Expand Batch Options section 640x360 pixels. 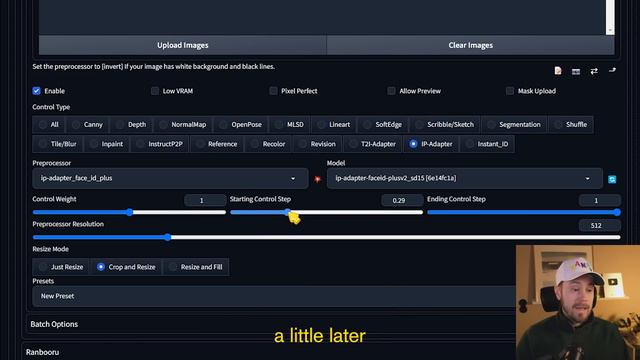coord(54,324)
